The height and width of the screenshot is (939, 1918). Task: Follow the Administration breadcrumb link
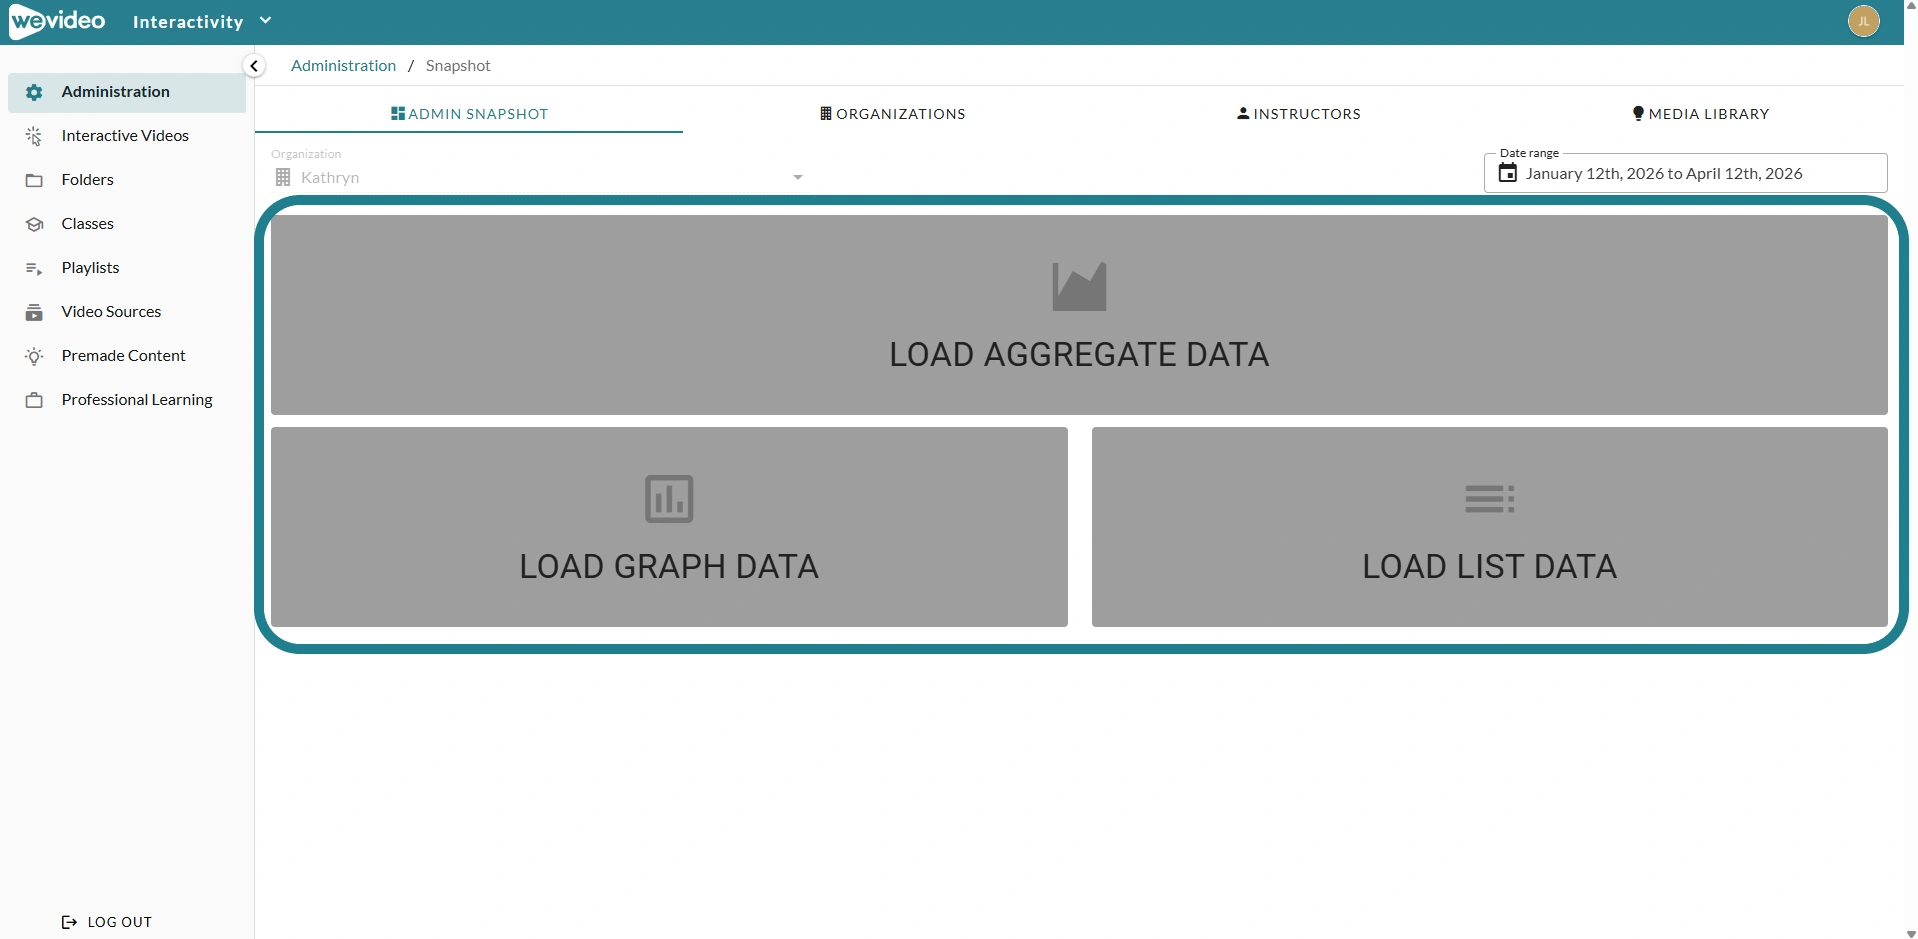tap(343, 66)
